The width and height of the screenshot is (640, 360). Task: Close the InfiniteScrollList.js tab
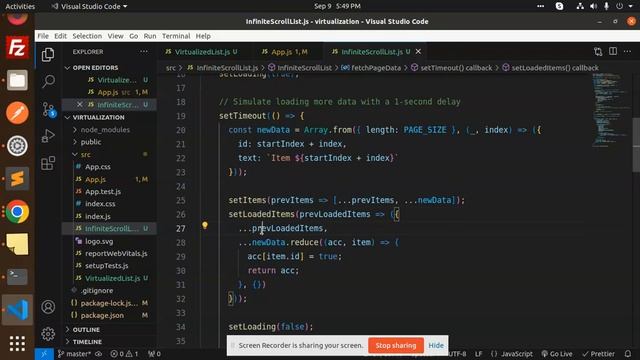tap(418, 51)
